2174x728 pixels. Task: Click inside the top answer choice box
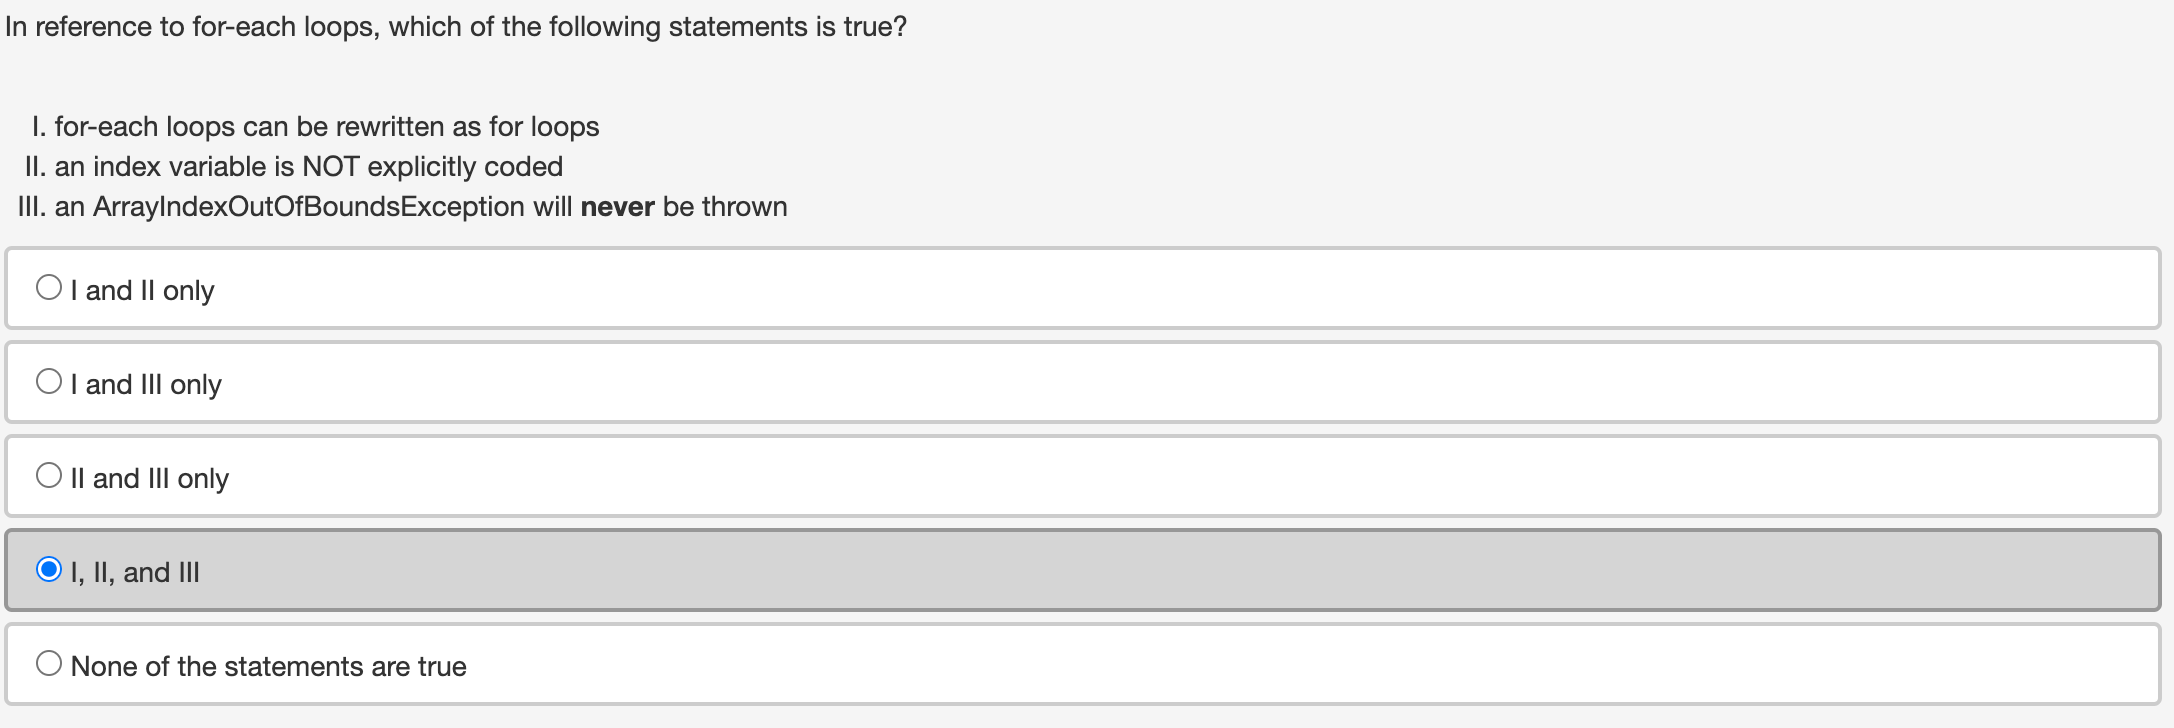[1000, 290]
